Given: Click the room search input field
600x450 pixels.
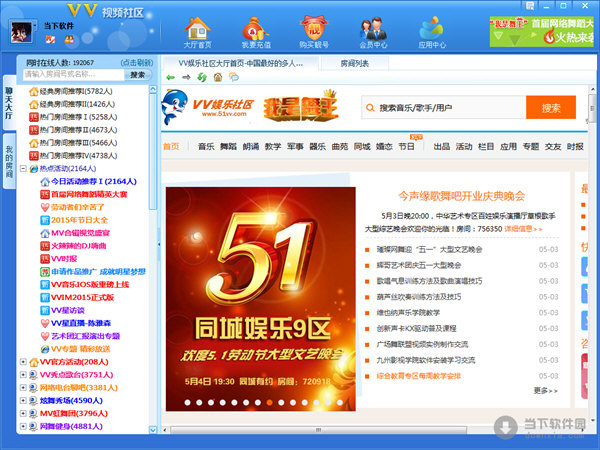Looking at the screenshot, I should [74, 74].
